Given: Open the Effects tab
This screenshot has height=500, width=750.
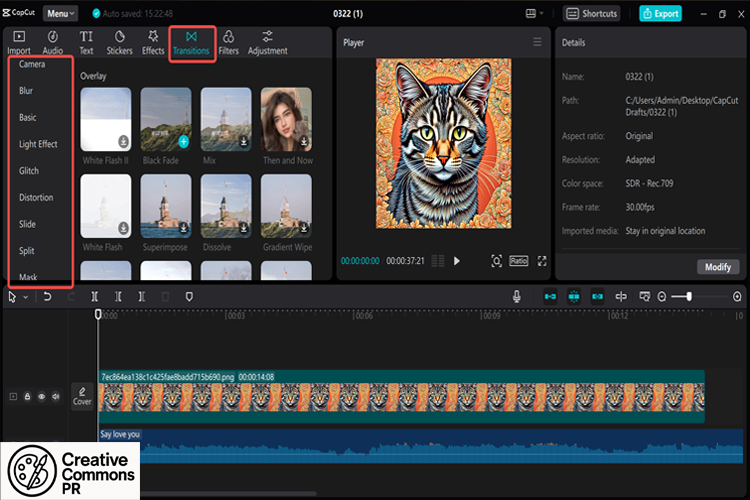Looking at the screenshot, I should 153,43.
